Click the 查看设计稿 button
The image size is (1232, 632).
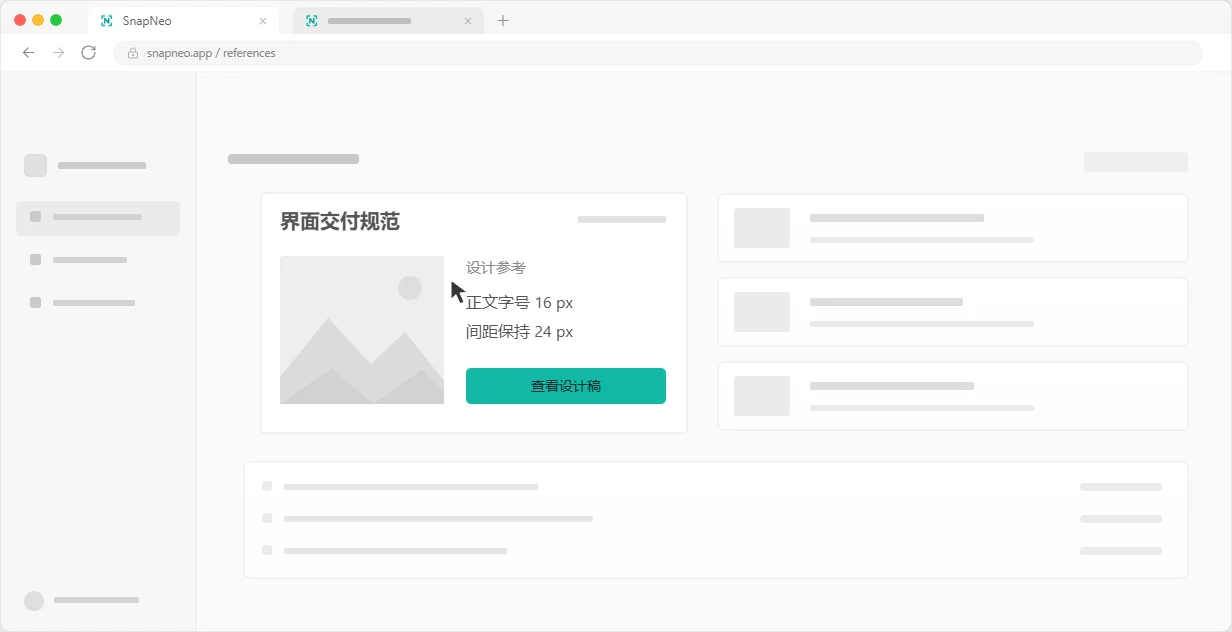tap(566, 386)
